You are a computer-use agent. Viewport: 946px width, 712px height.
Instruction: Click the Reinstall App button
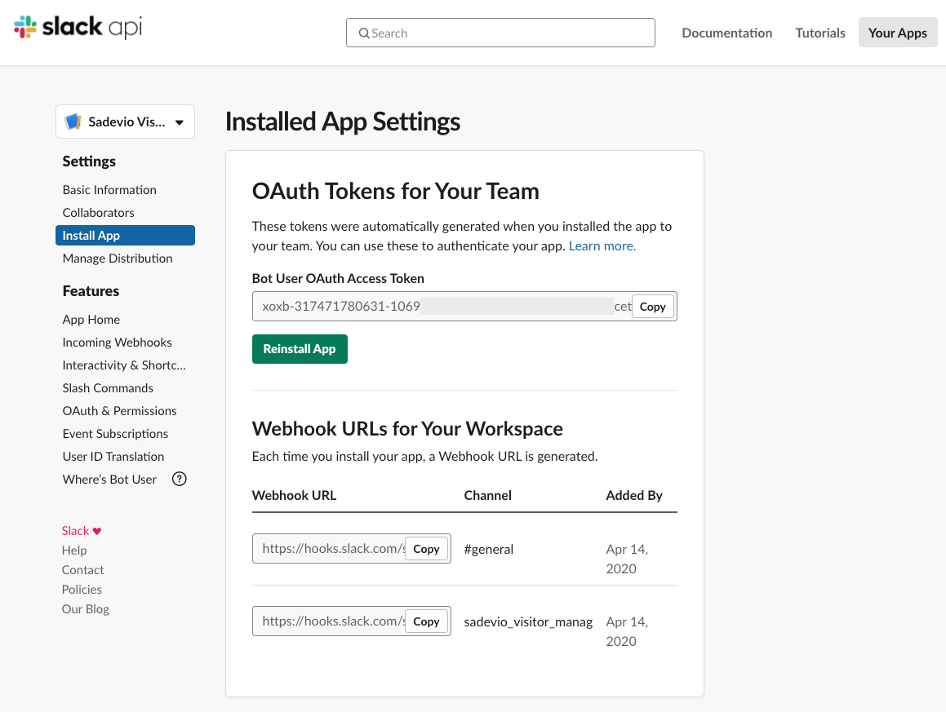300,349
